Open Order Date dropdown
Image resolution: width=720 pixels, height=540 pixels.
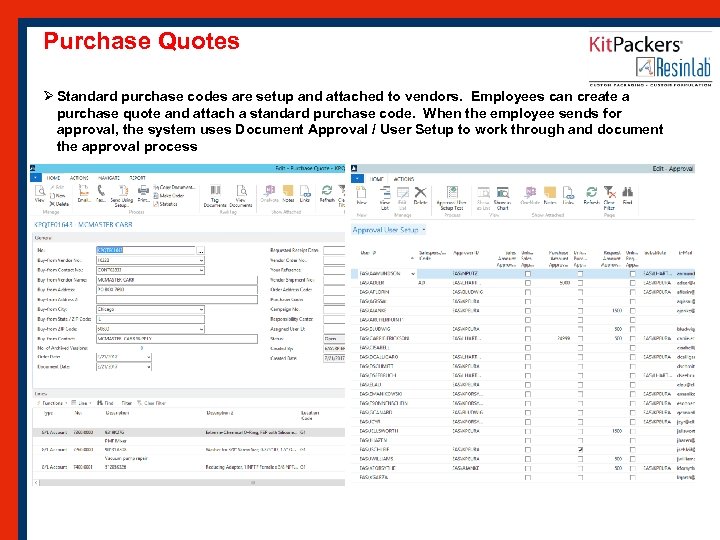tap(148, 357)
